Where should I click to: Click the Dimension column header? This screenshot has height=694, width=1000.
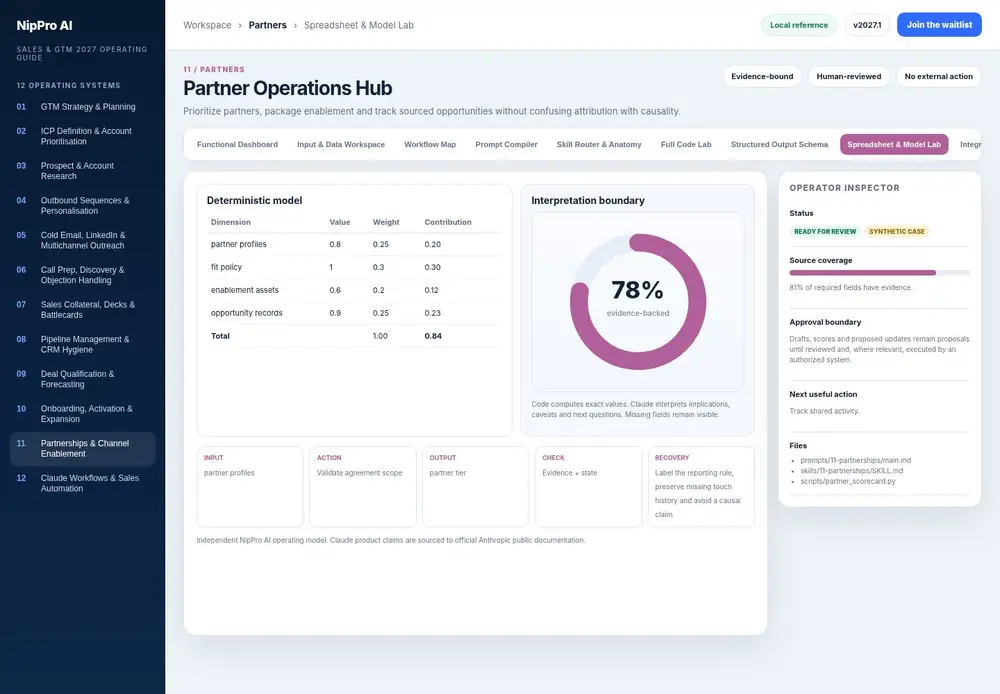pyautogui.click(x=231, y=222)
